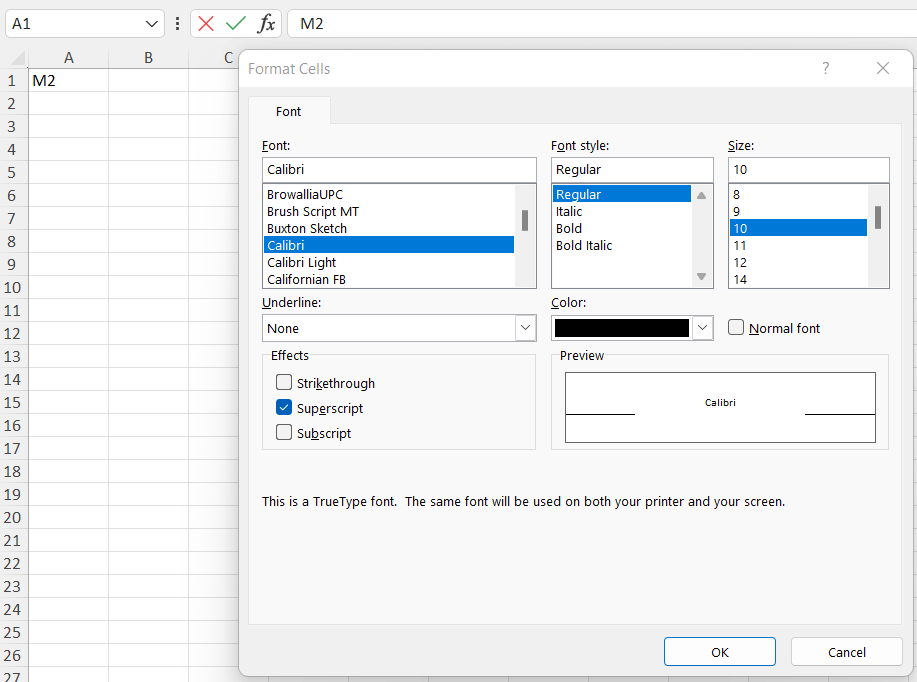The image size is (917, 682).
Task: Click the black font color swatch
Action: click(x=621, y=328)
